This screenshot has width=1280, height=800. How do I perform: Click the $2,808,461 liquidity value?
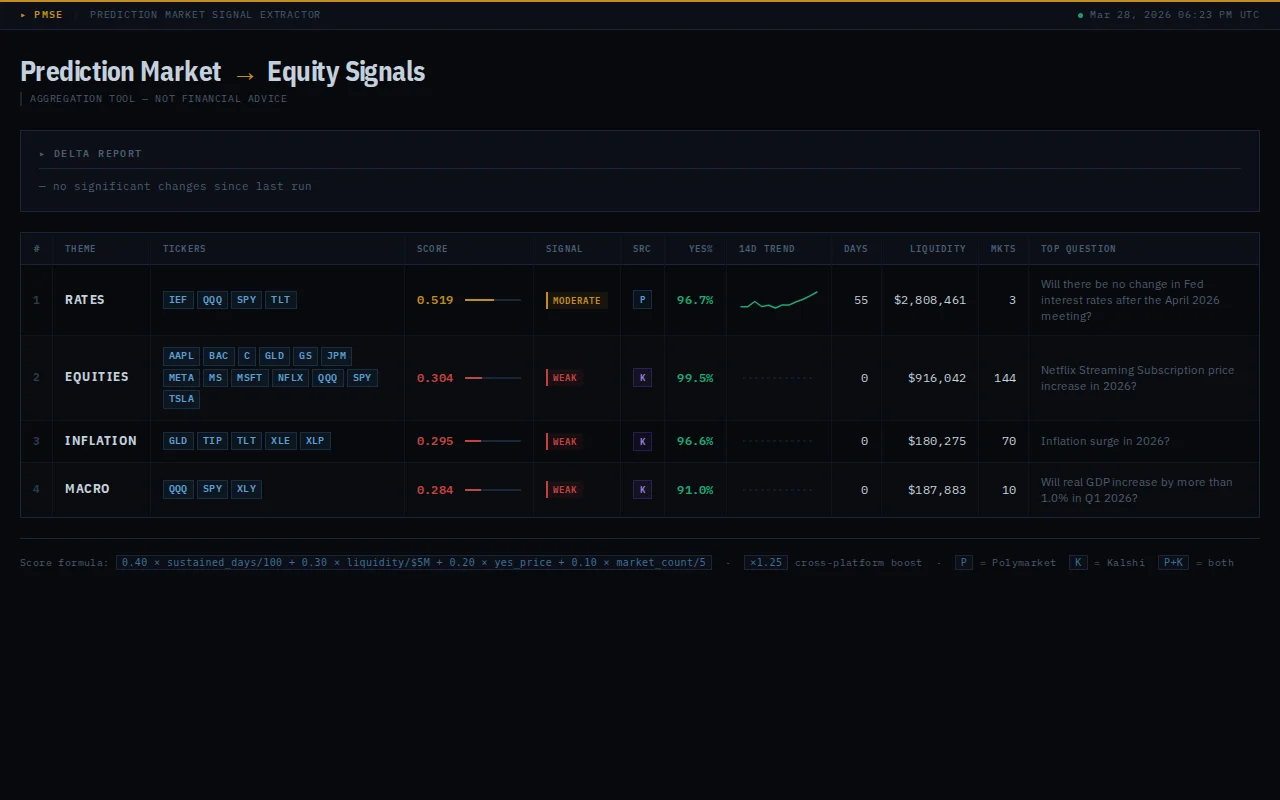(930, 300)
